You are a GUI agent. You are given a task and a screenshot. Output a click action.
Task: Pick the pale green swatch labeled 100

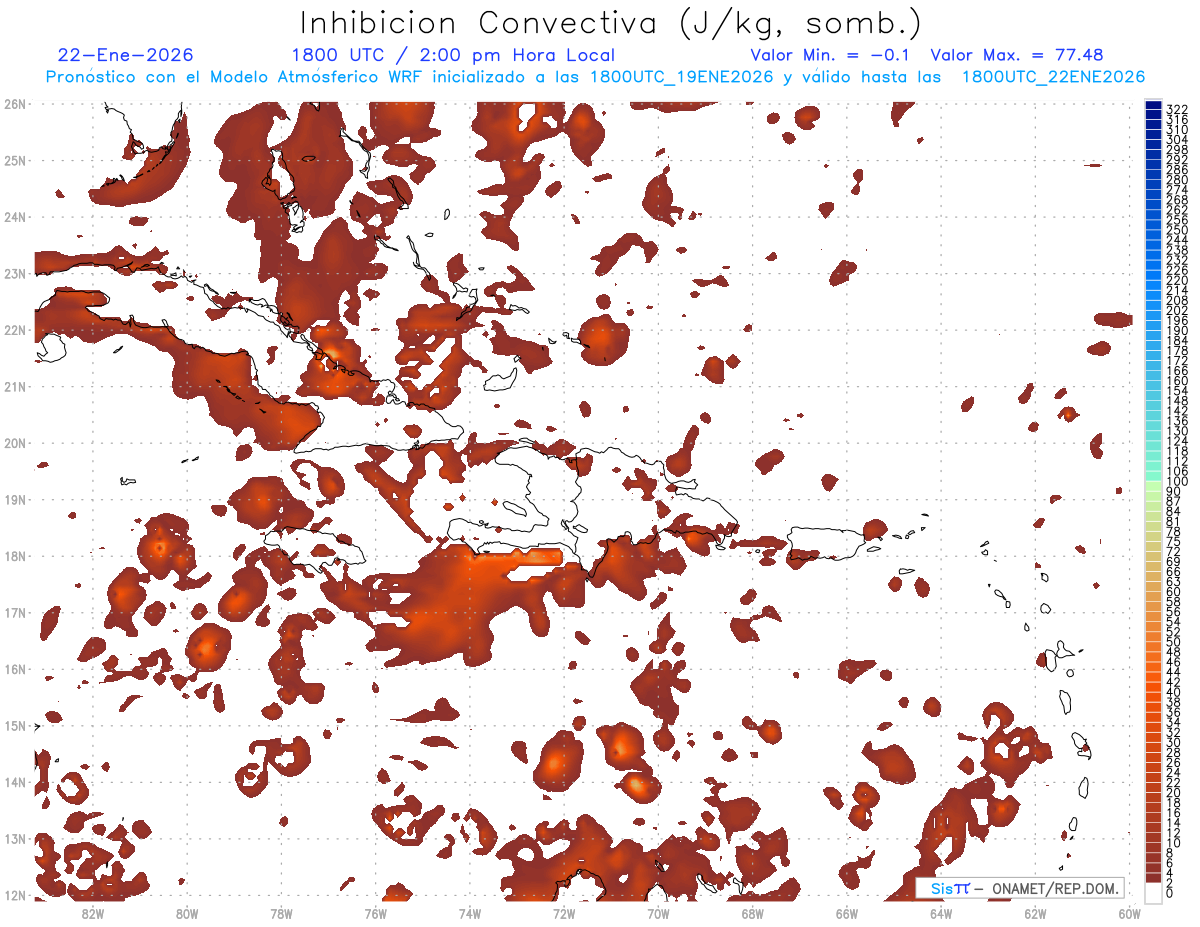coord(1153,485)
